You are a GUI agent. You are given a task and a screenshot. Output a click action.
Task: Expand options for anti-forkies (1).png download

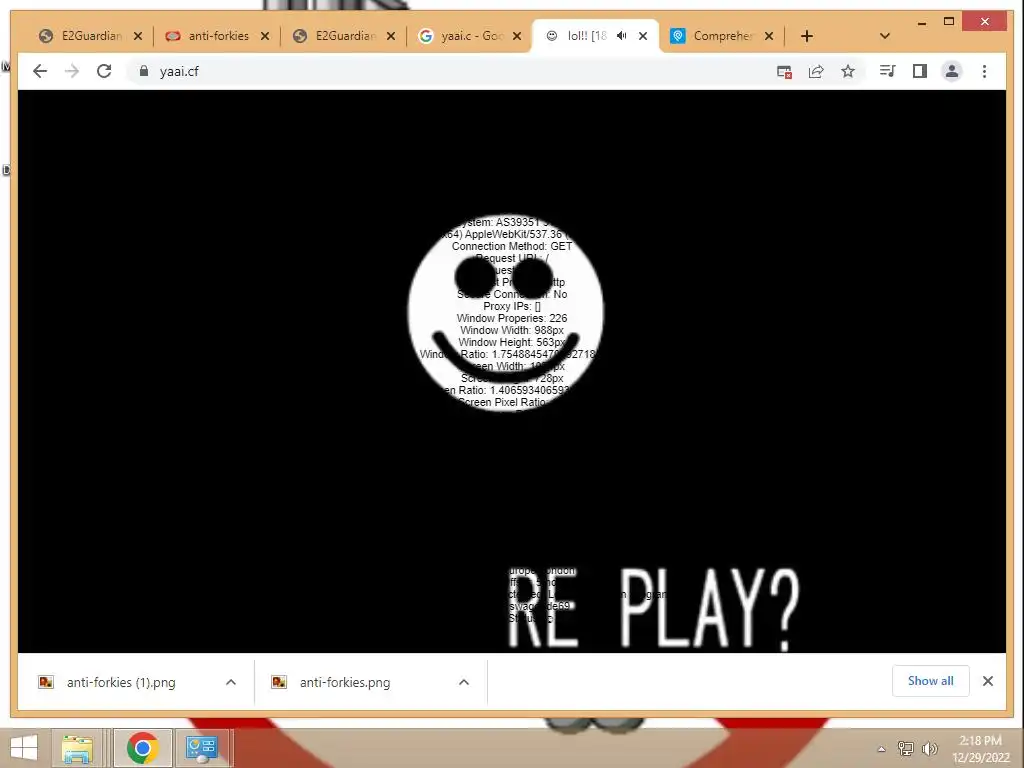[231, 682]
